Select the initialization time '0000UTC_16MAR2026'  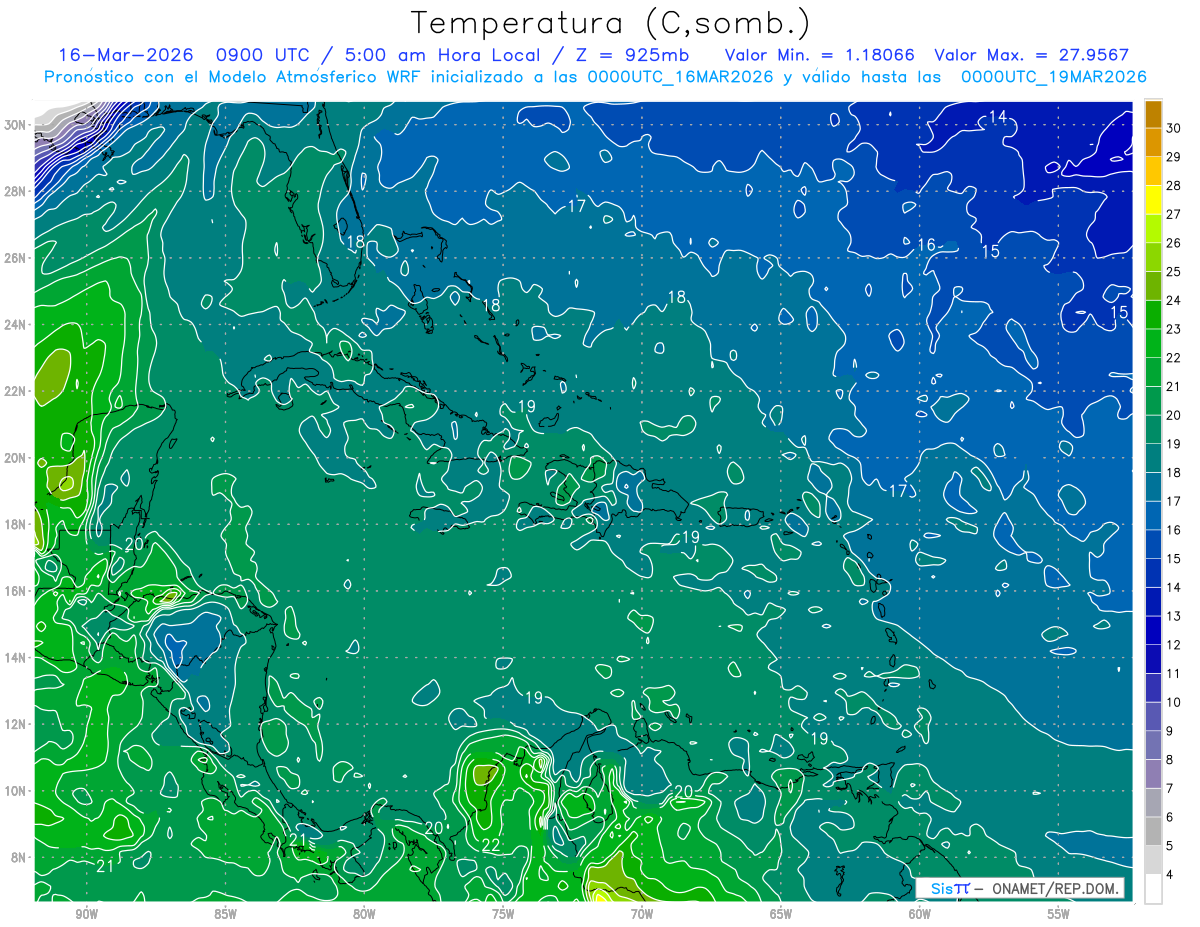click(678, 77)
